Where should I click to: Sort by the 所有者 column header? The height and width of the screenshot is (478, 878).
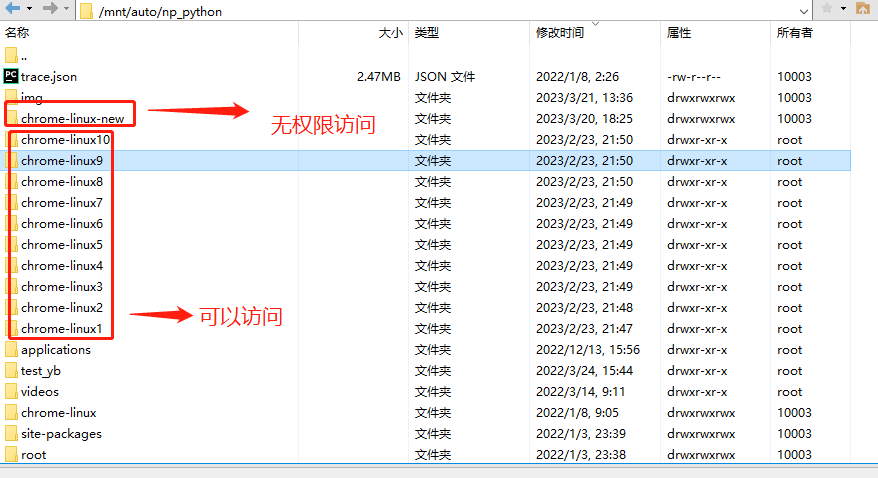click(x=795, y=33)
